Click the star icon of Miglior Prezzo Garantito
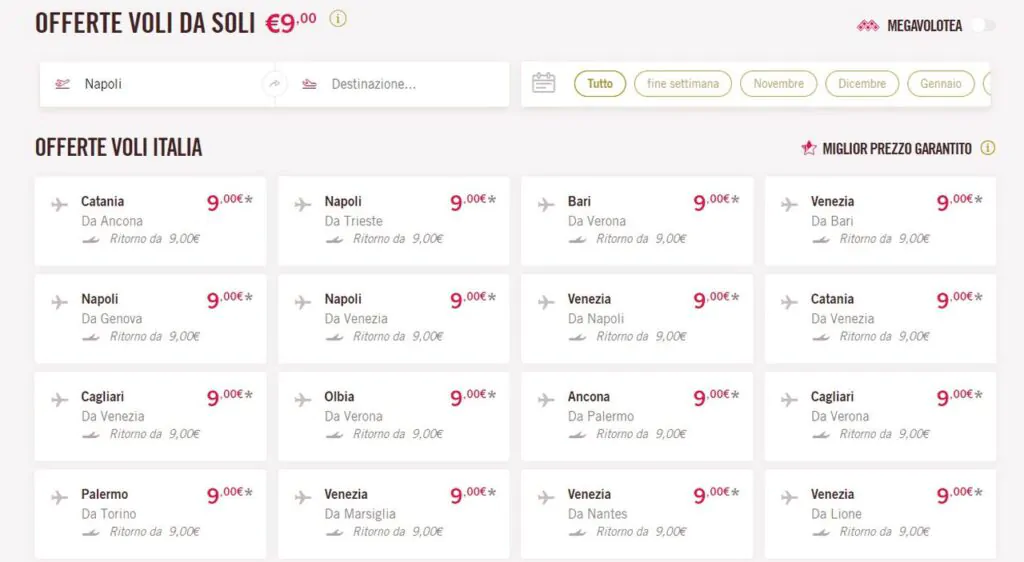1024x562 pixels. (x=809, y=148)
